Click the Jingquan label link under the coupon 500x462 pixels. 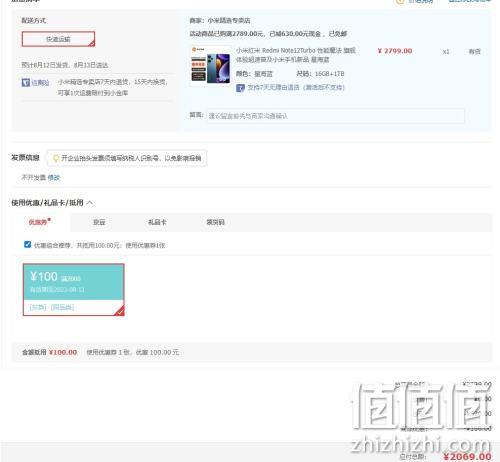click(x=38, y=307)
